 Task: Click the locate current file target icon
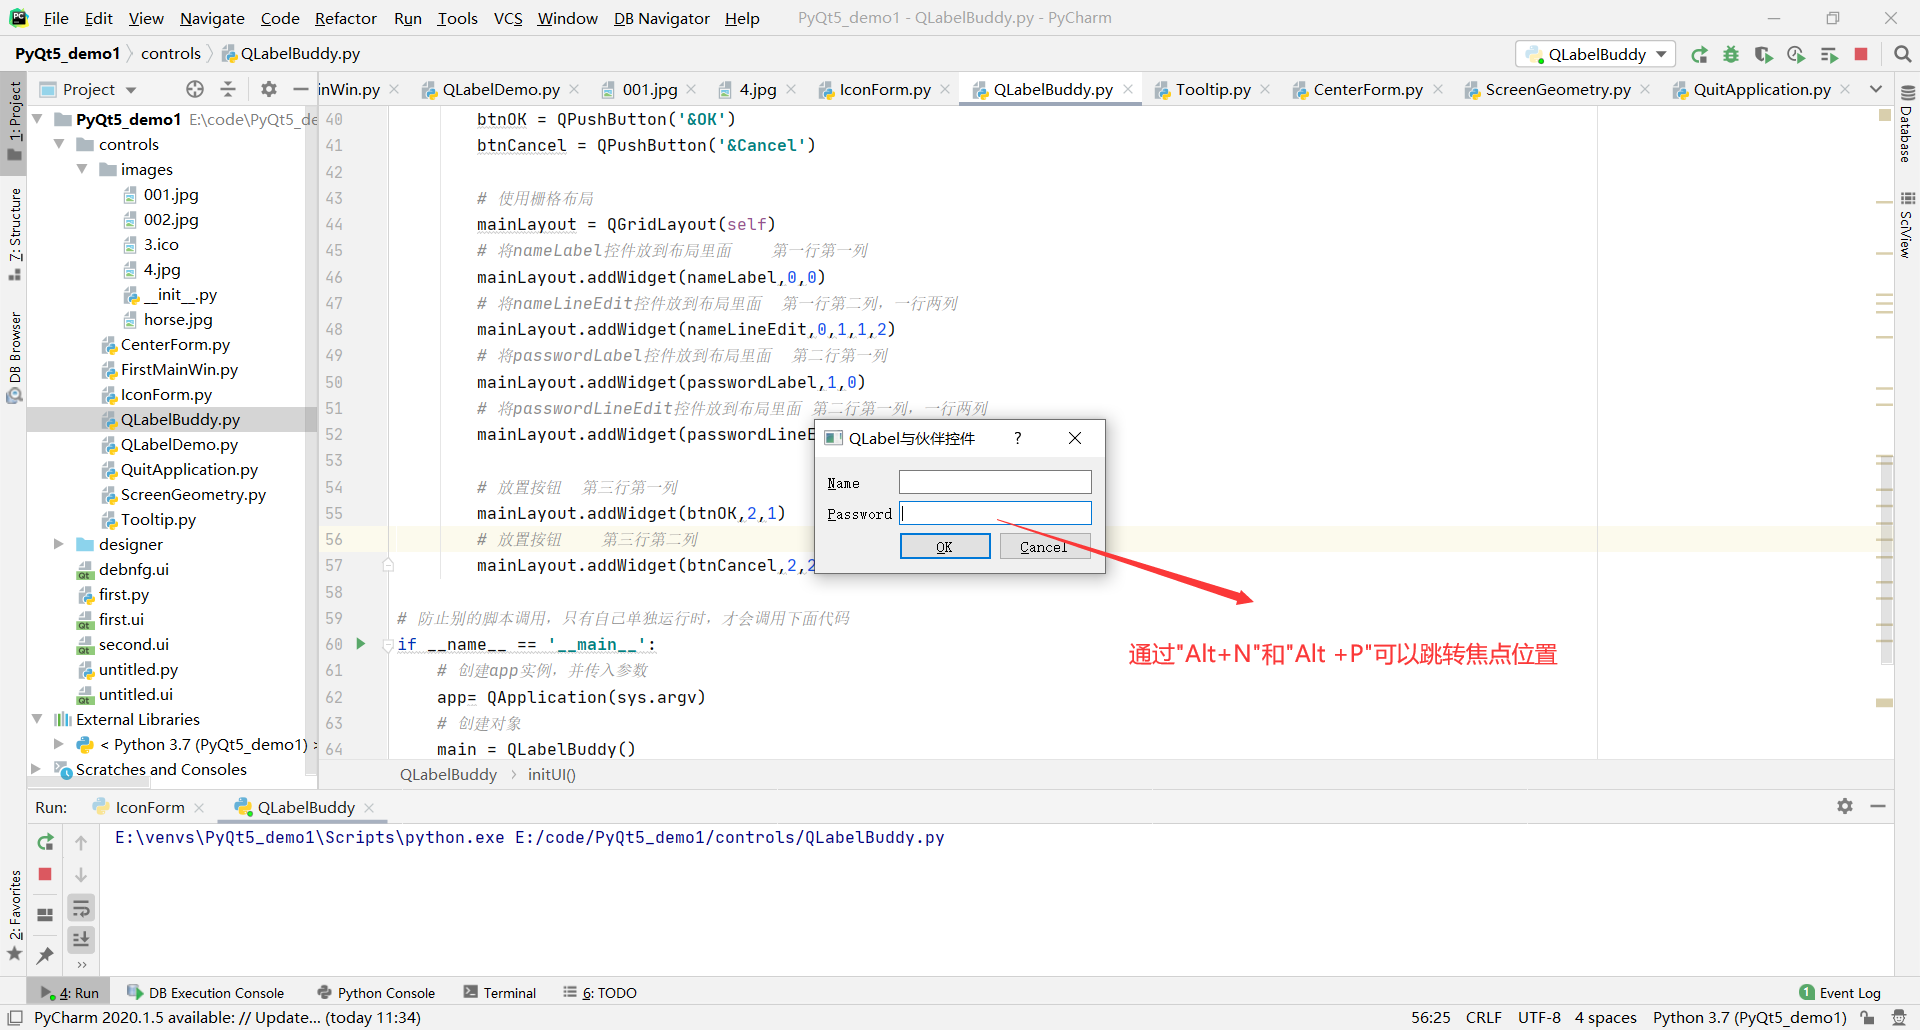click(195, 89)
